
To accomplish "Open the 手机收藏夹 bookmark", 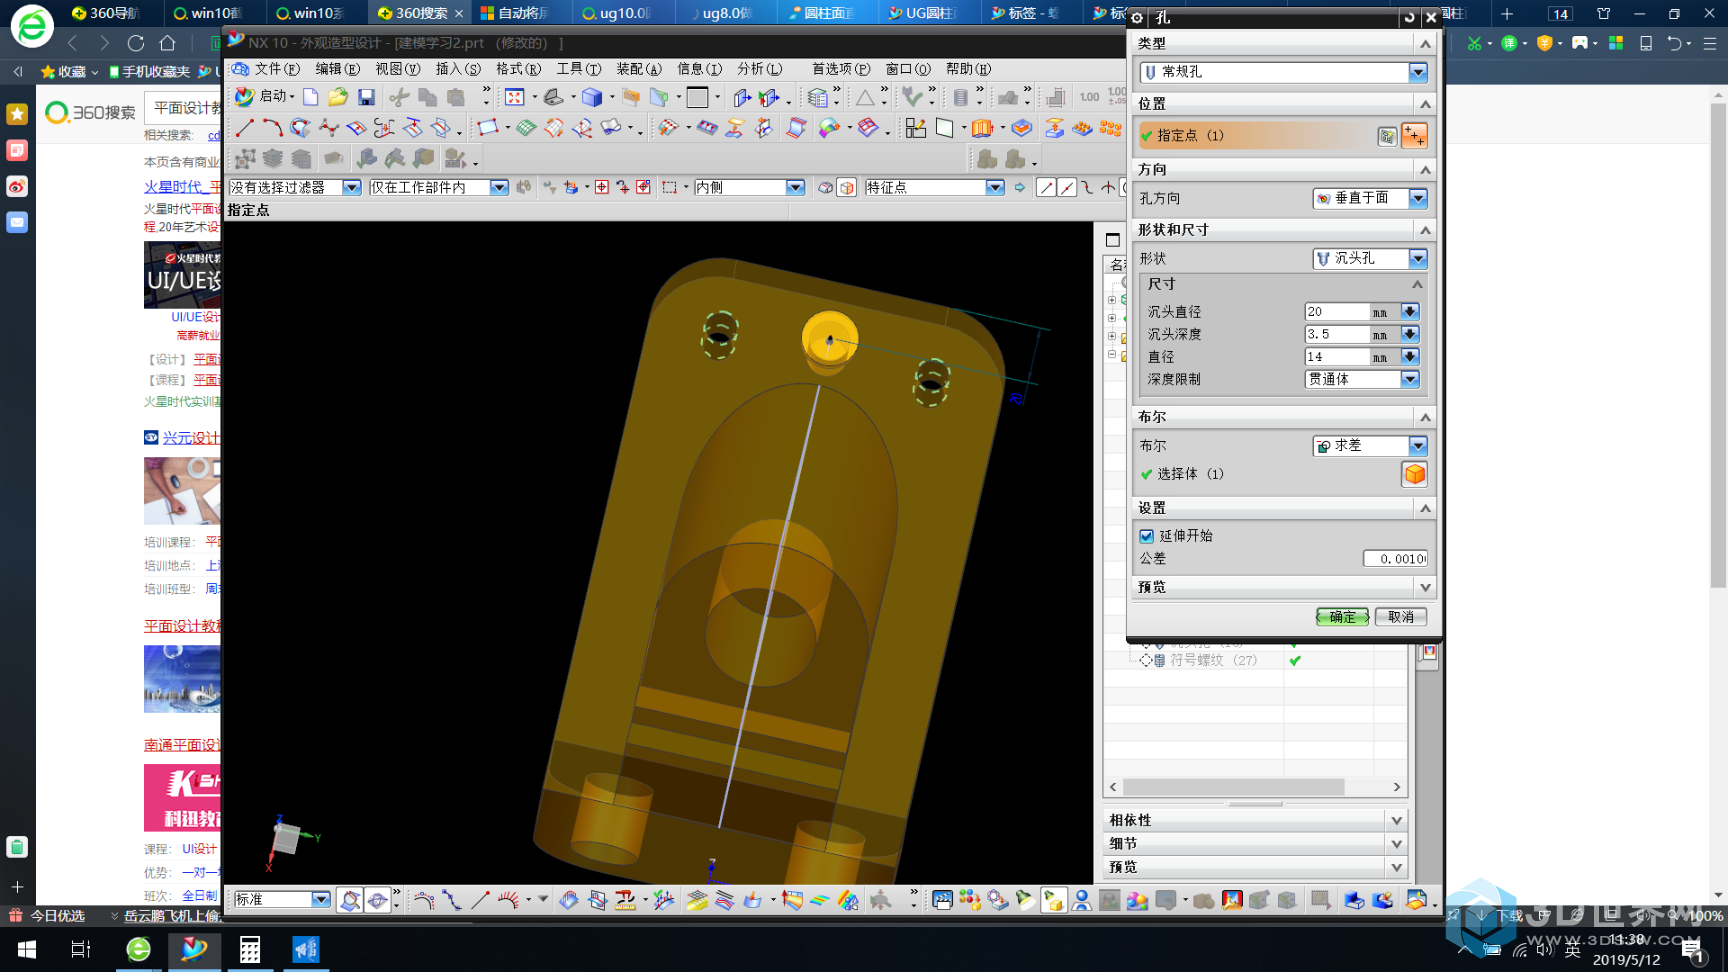I will click(x=150, y=72).
